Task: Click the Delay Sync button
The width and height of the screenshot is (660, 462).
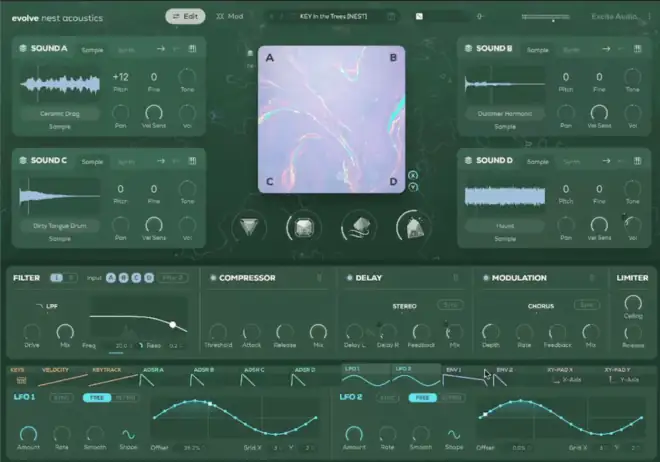Action: (x=450, y=305)
